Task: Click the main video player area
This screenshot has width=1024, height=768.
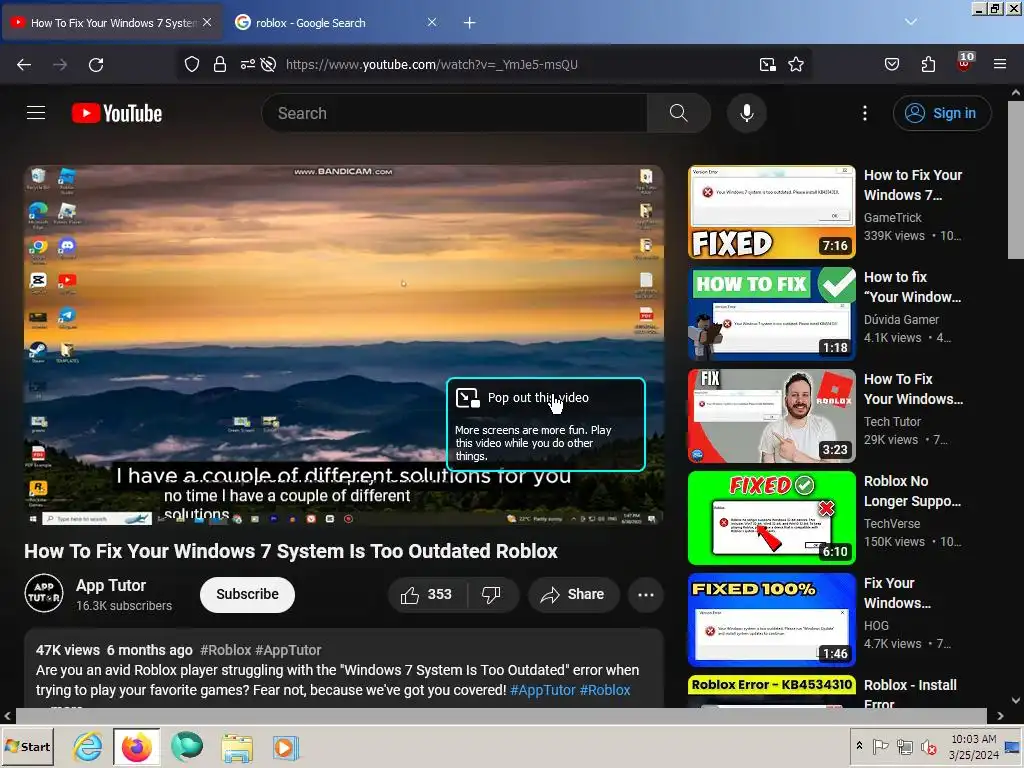Action: point(344,345)
